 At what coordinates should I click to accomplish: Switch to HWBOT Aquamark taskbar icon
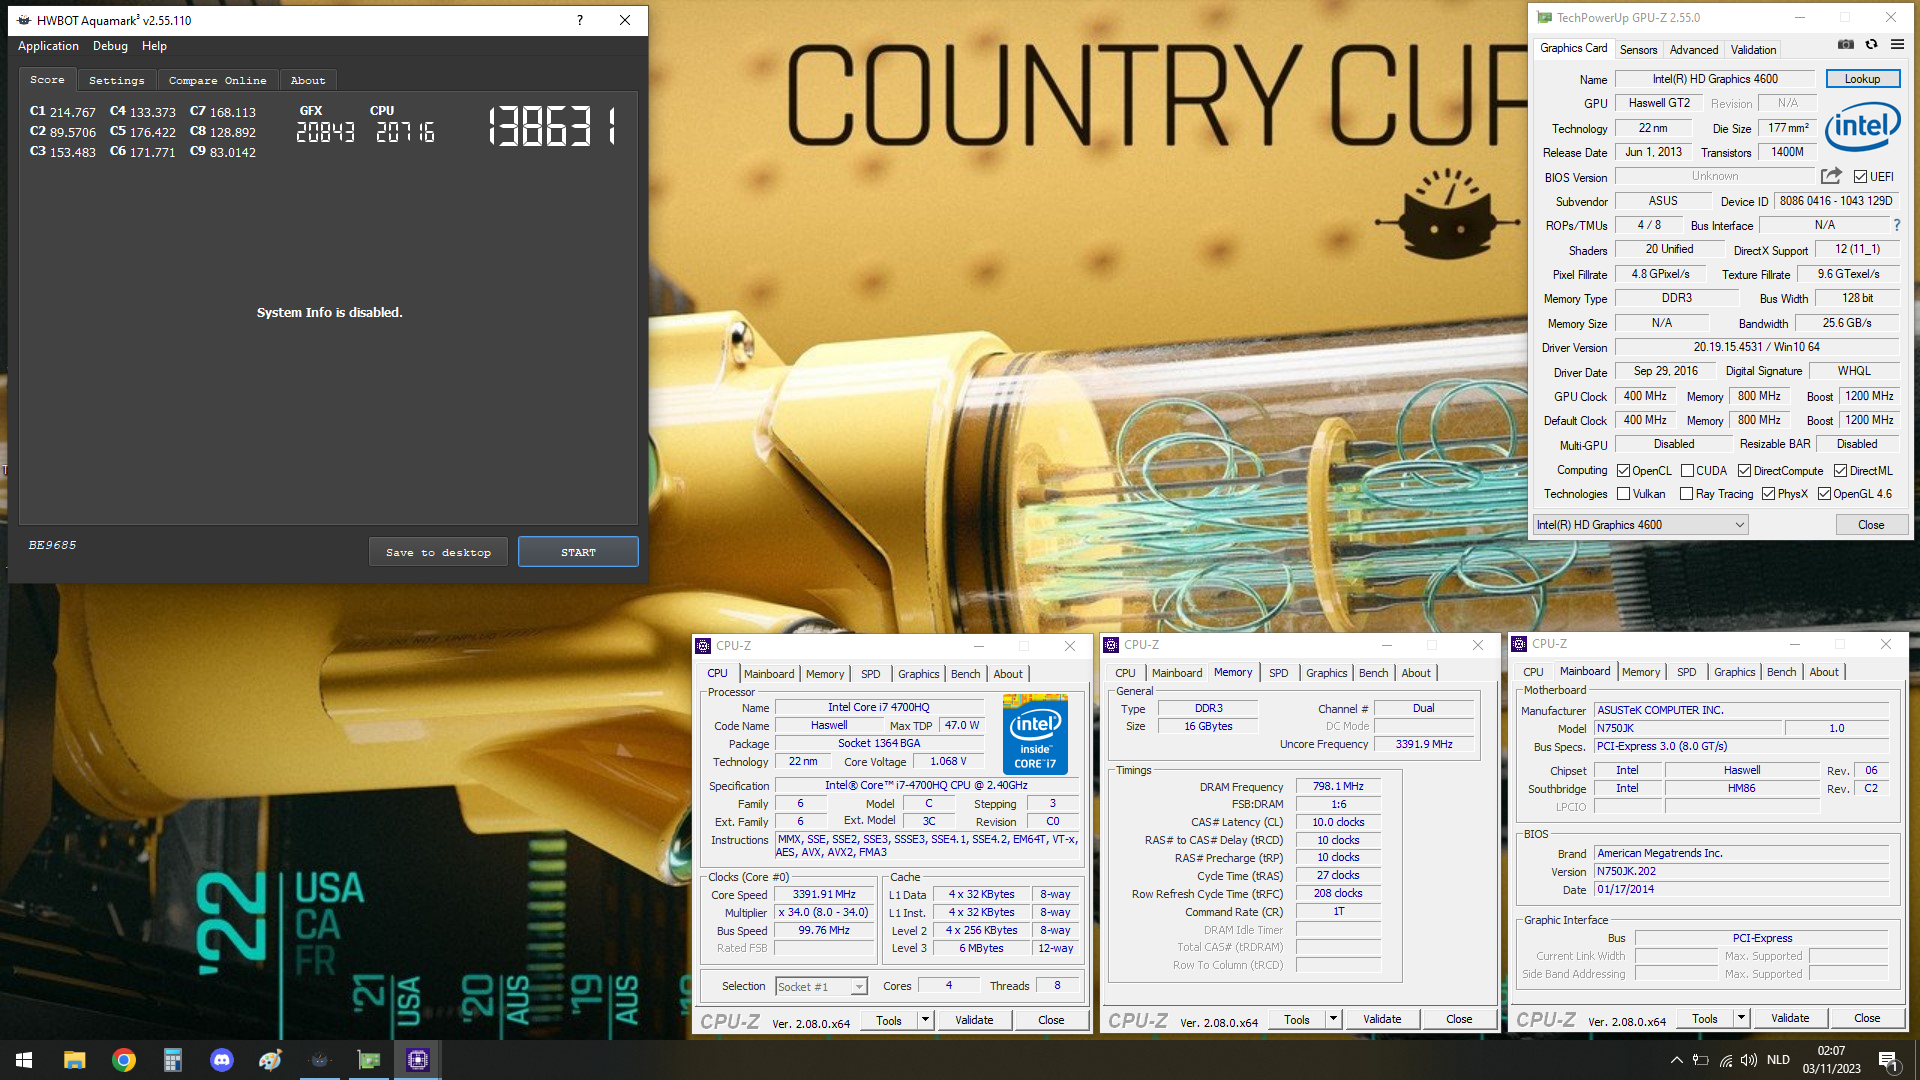[319, 1060]
